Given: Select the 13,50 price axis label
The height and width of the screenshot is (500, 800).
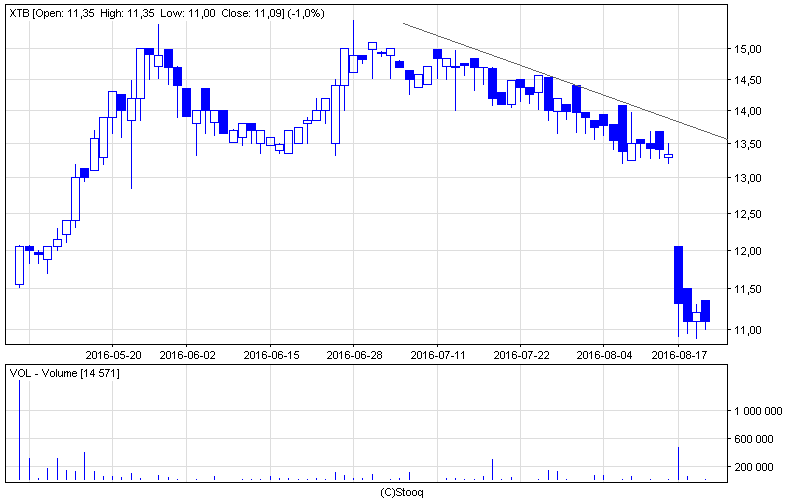Looking at the screenshot, I should tap(747, 144).
